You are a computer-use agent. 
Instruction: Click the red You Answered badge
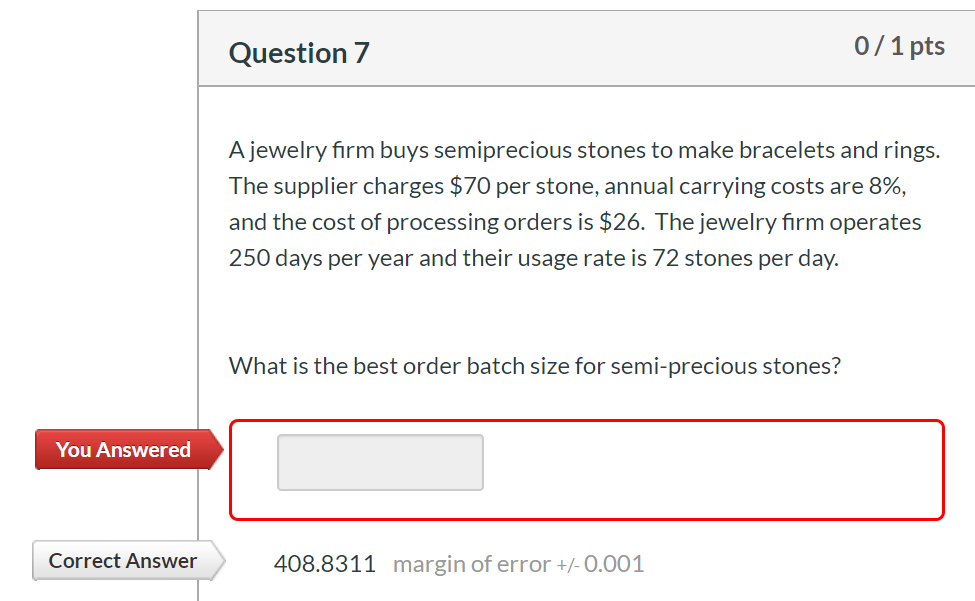tap(122, 449)
